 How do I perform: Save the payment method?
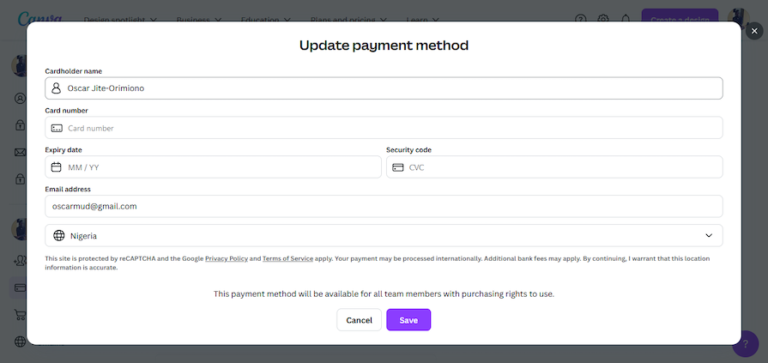(x=408, y=320)
